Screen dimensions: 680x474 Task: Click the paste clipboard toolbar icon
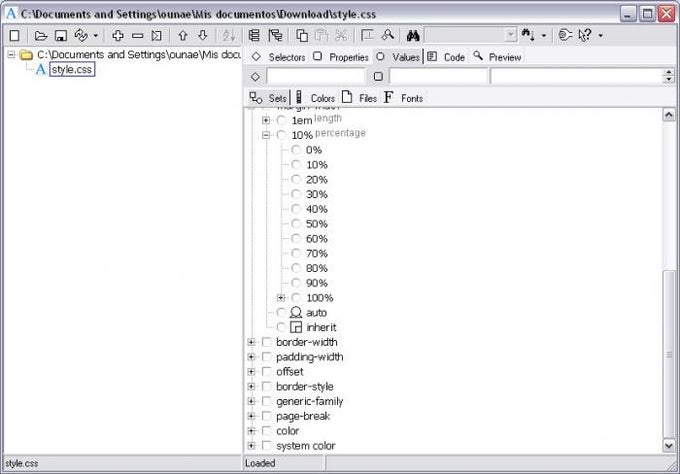(x=321, y=36)
